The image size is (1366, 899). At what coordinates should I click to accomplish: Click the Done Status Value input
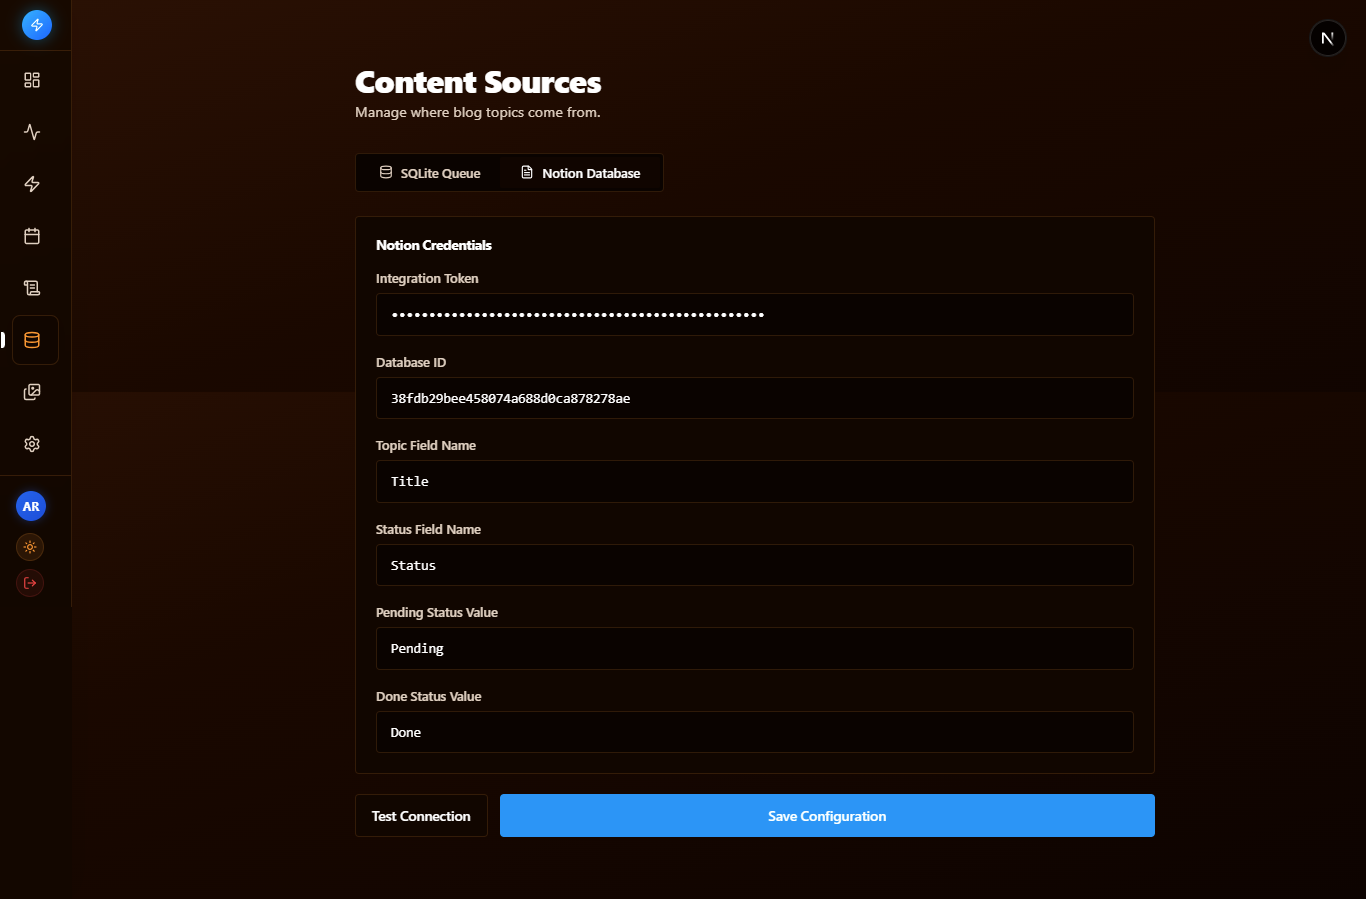pos(754,732)
